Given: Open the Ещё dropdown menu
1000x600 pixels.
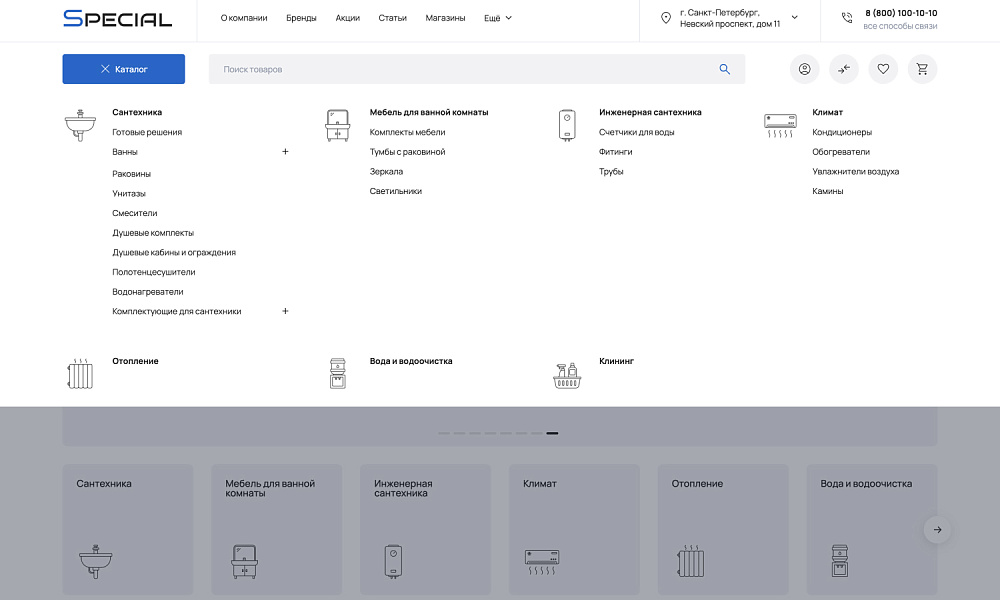Looking at the screenshot, I should click(497, 17).
